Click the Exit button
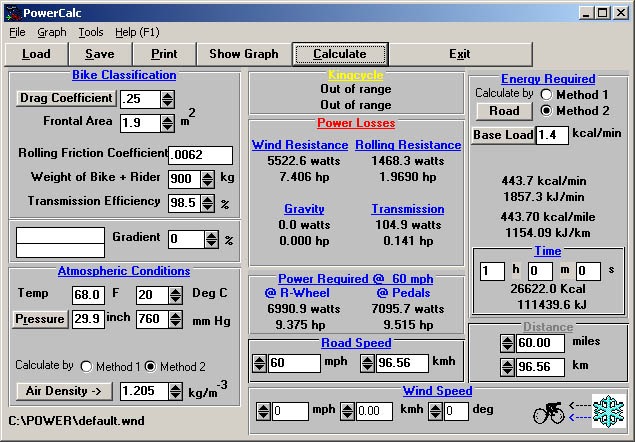Screen dimensions: 635x442 coord(460,54)
